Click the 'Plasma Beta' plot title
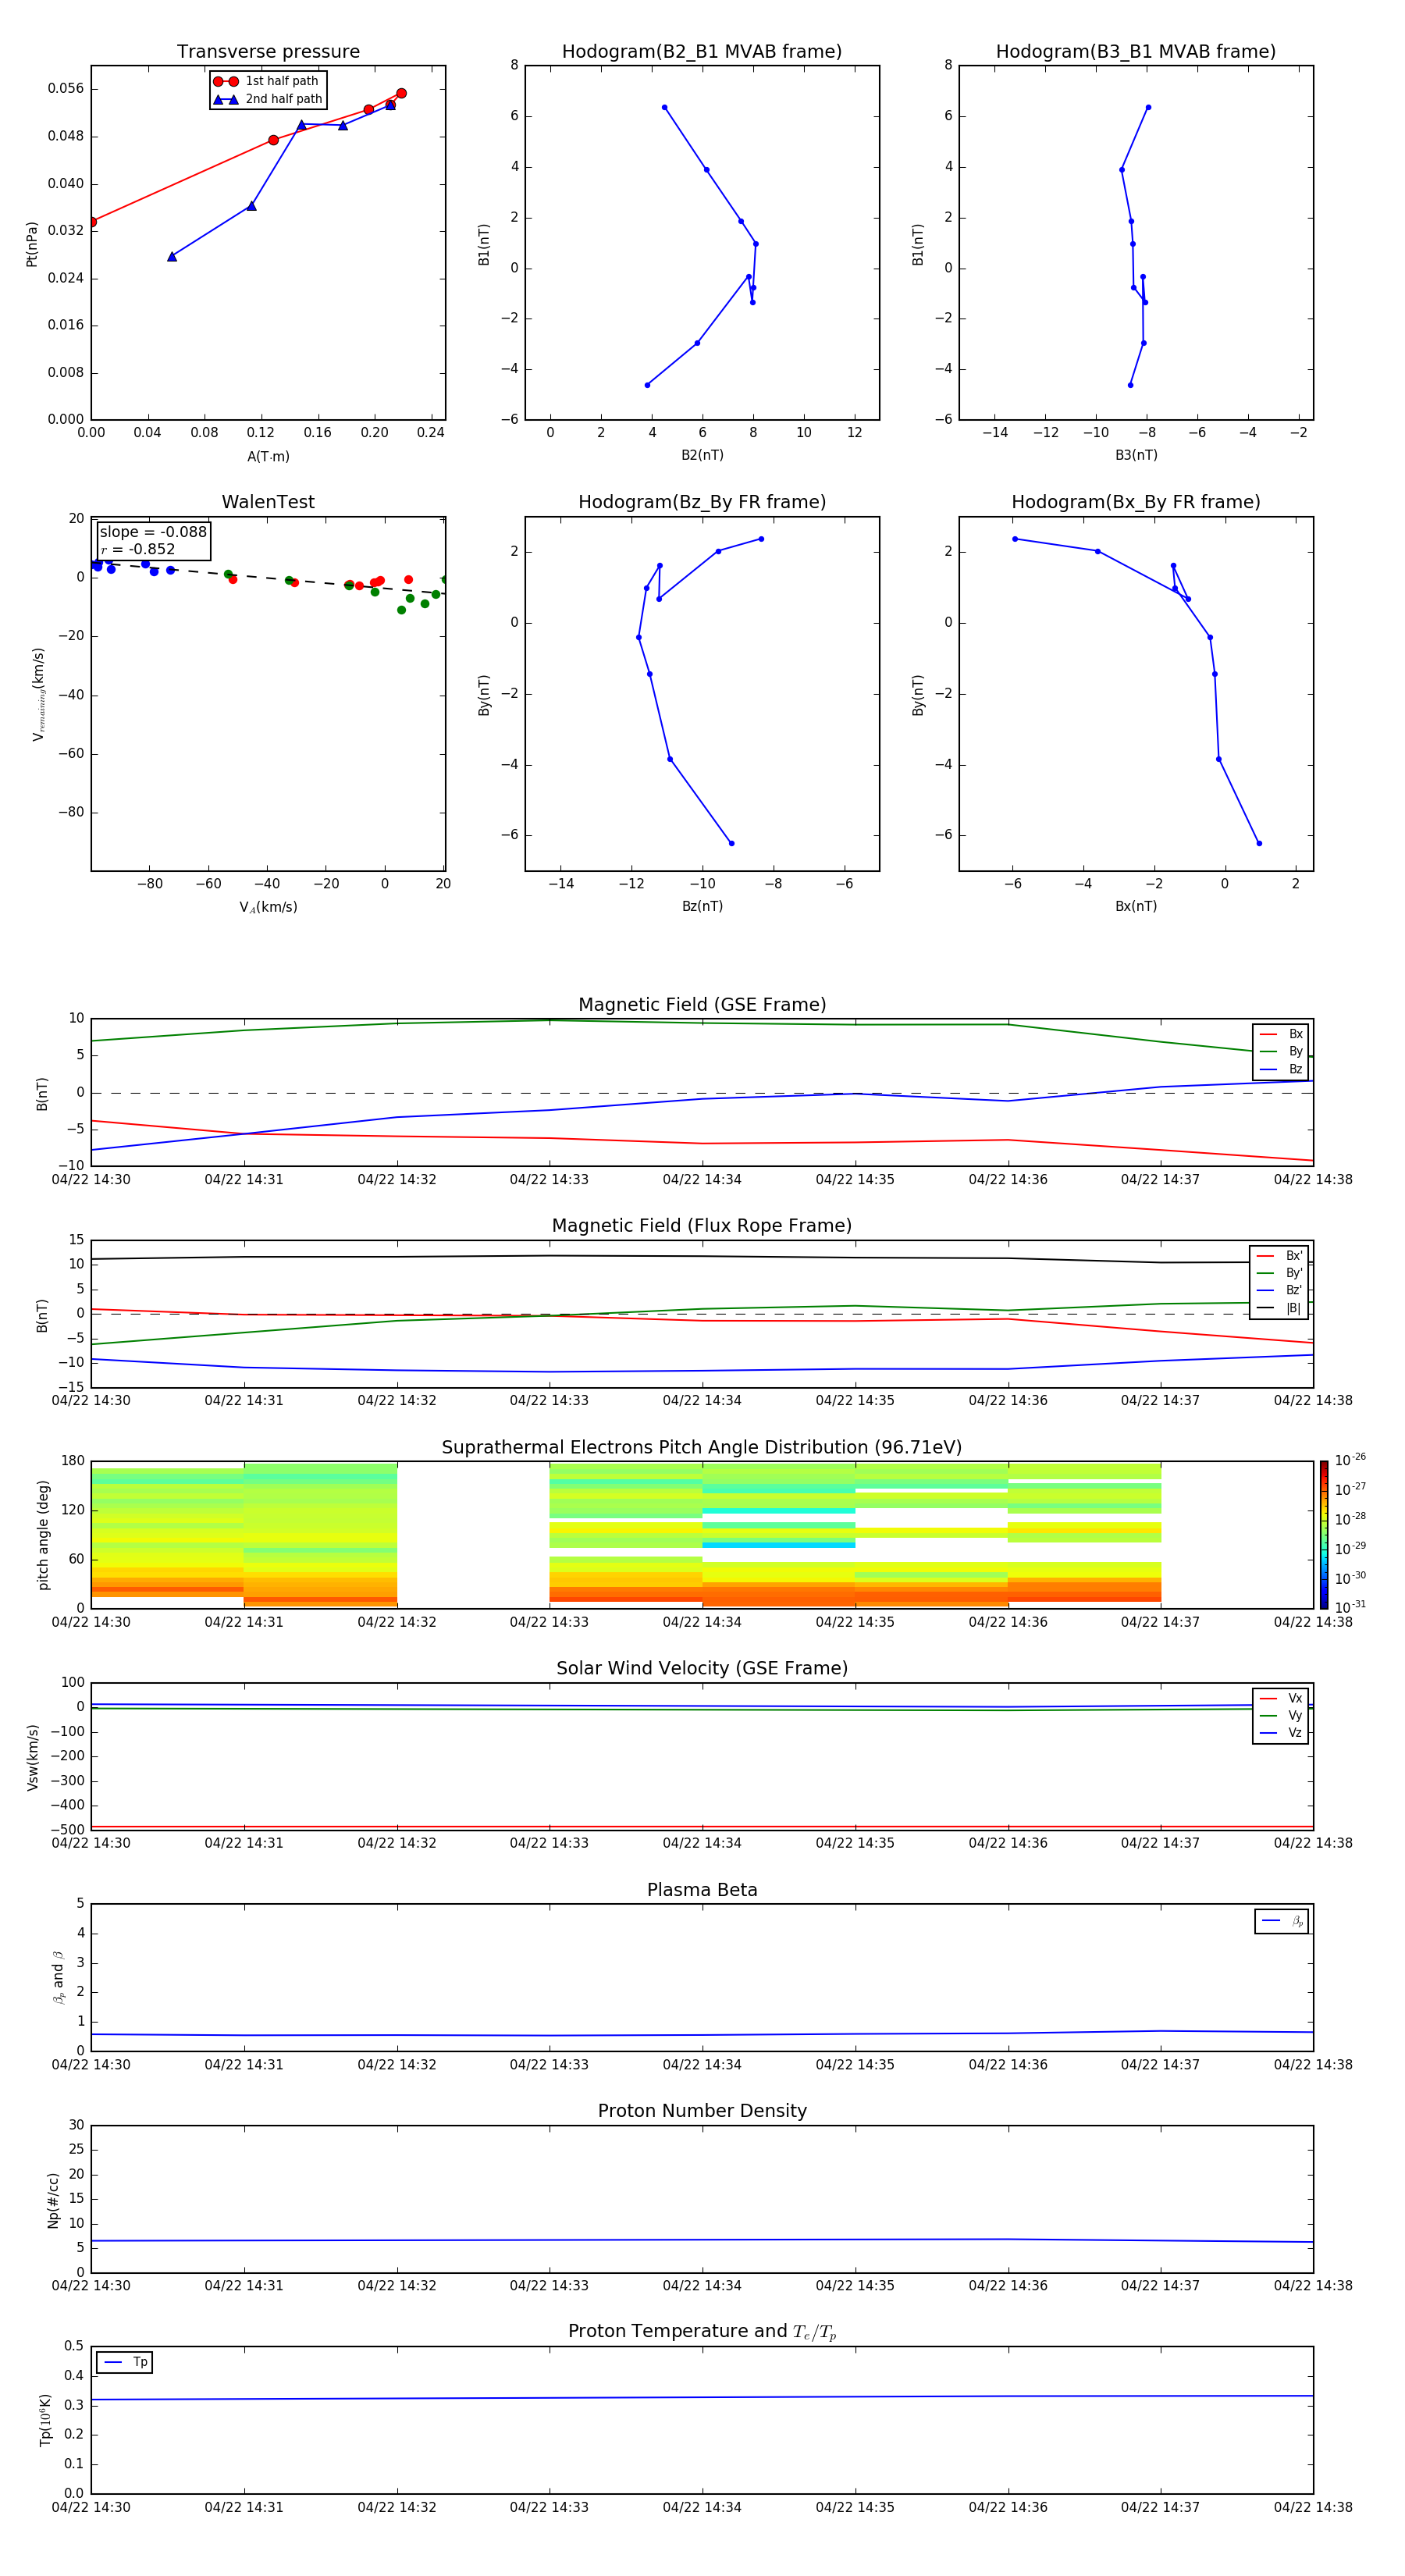Image resolution: width=1405 pixels, height=2576 pixels. click(702, 1891)
